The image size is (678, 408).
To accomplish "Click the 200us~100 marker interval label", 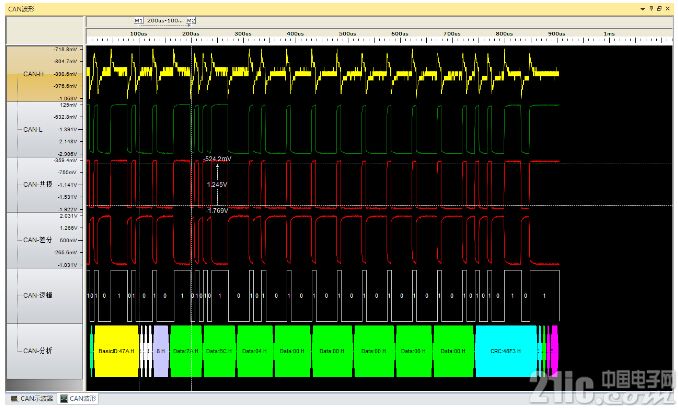I will pos(164,21).
